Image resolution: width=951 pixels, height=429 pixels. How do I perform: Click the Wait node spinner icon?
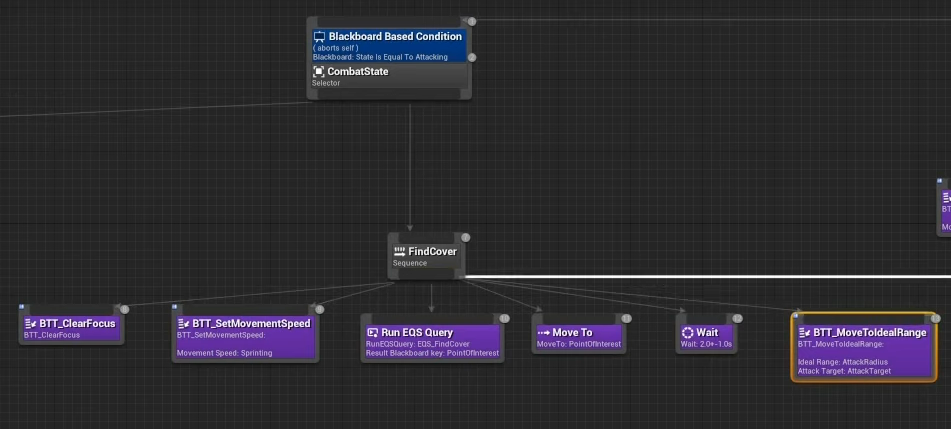[x=687, y=332]
